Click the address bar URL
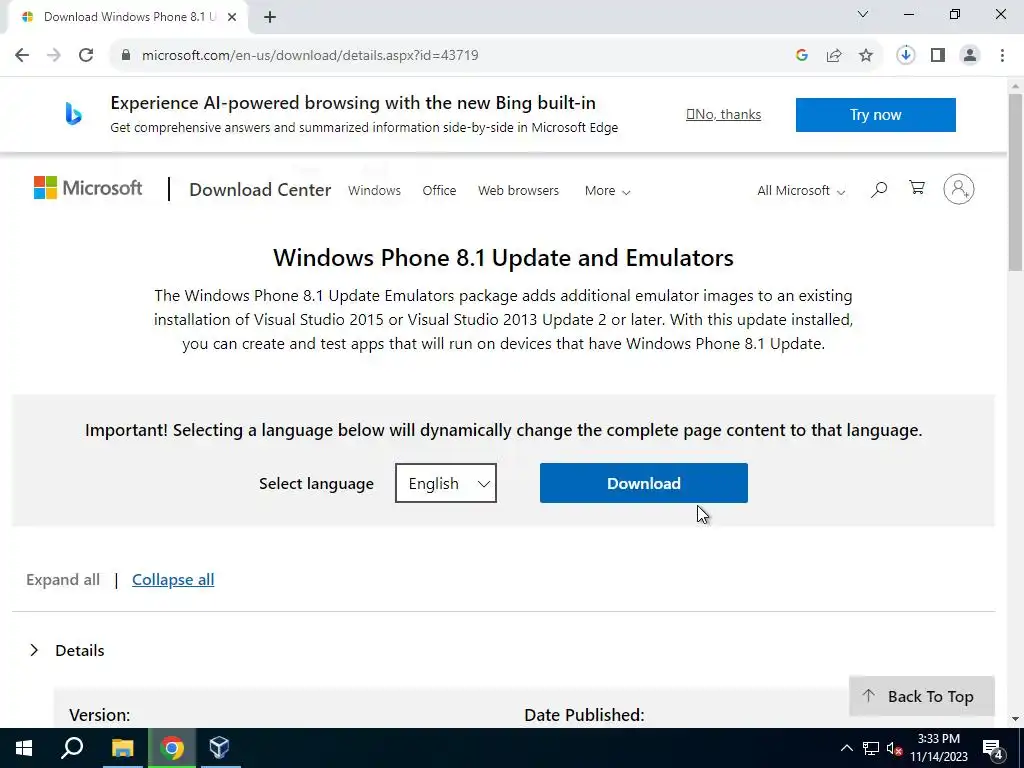This screenshot has height=768, width=1024. tap(310, 56)
